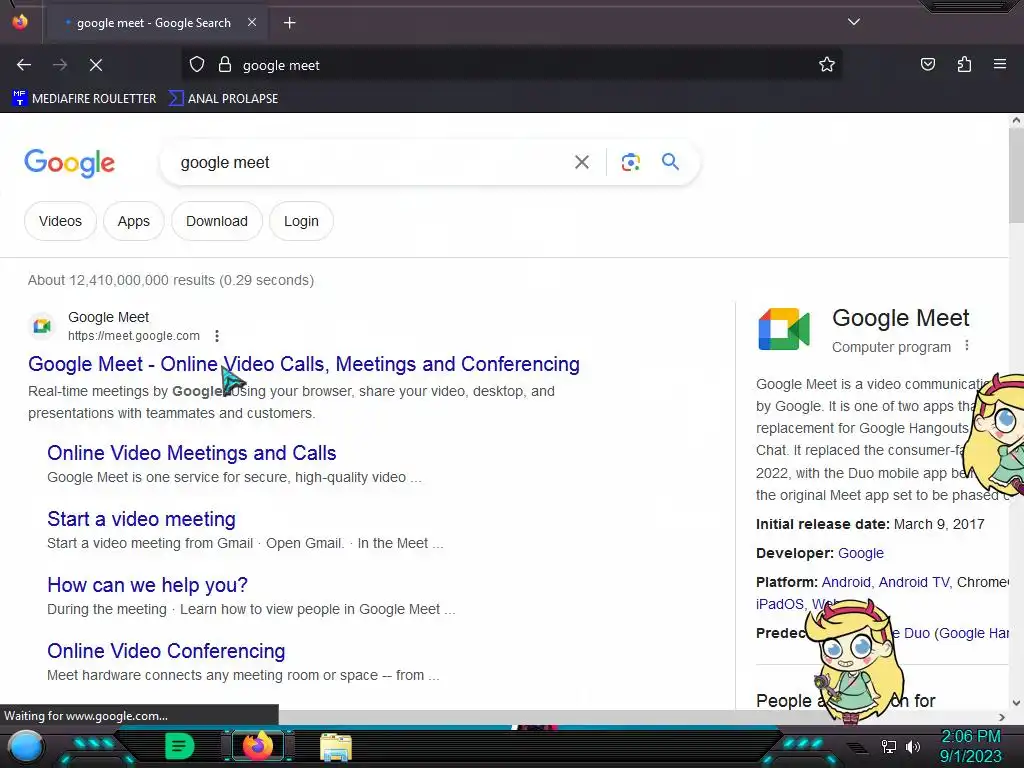Viewport: 1024px width, 768px height.
Task: Open the Firefox application menu
Action: point(1000,65)
